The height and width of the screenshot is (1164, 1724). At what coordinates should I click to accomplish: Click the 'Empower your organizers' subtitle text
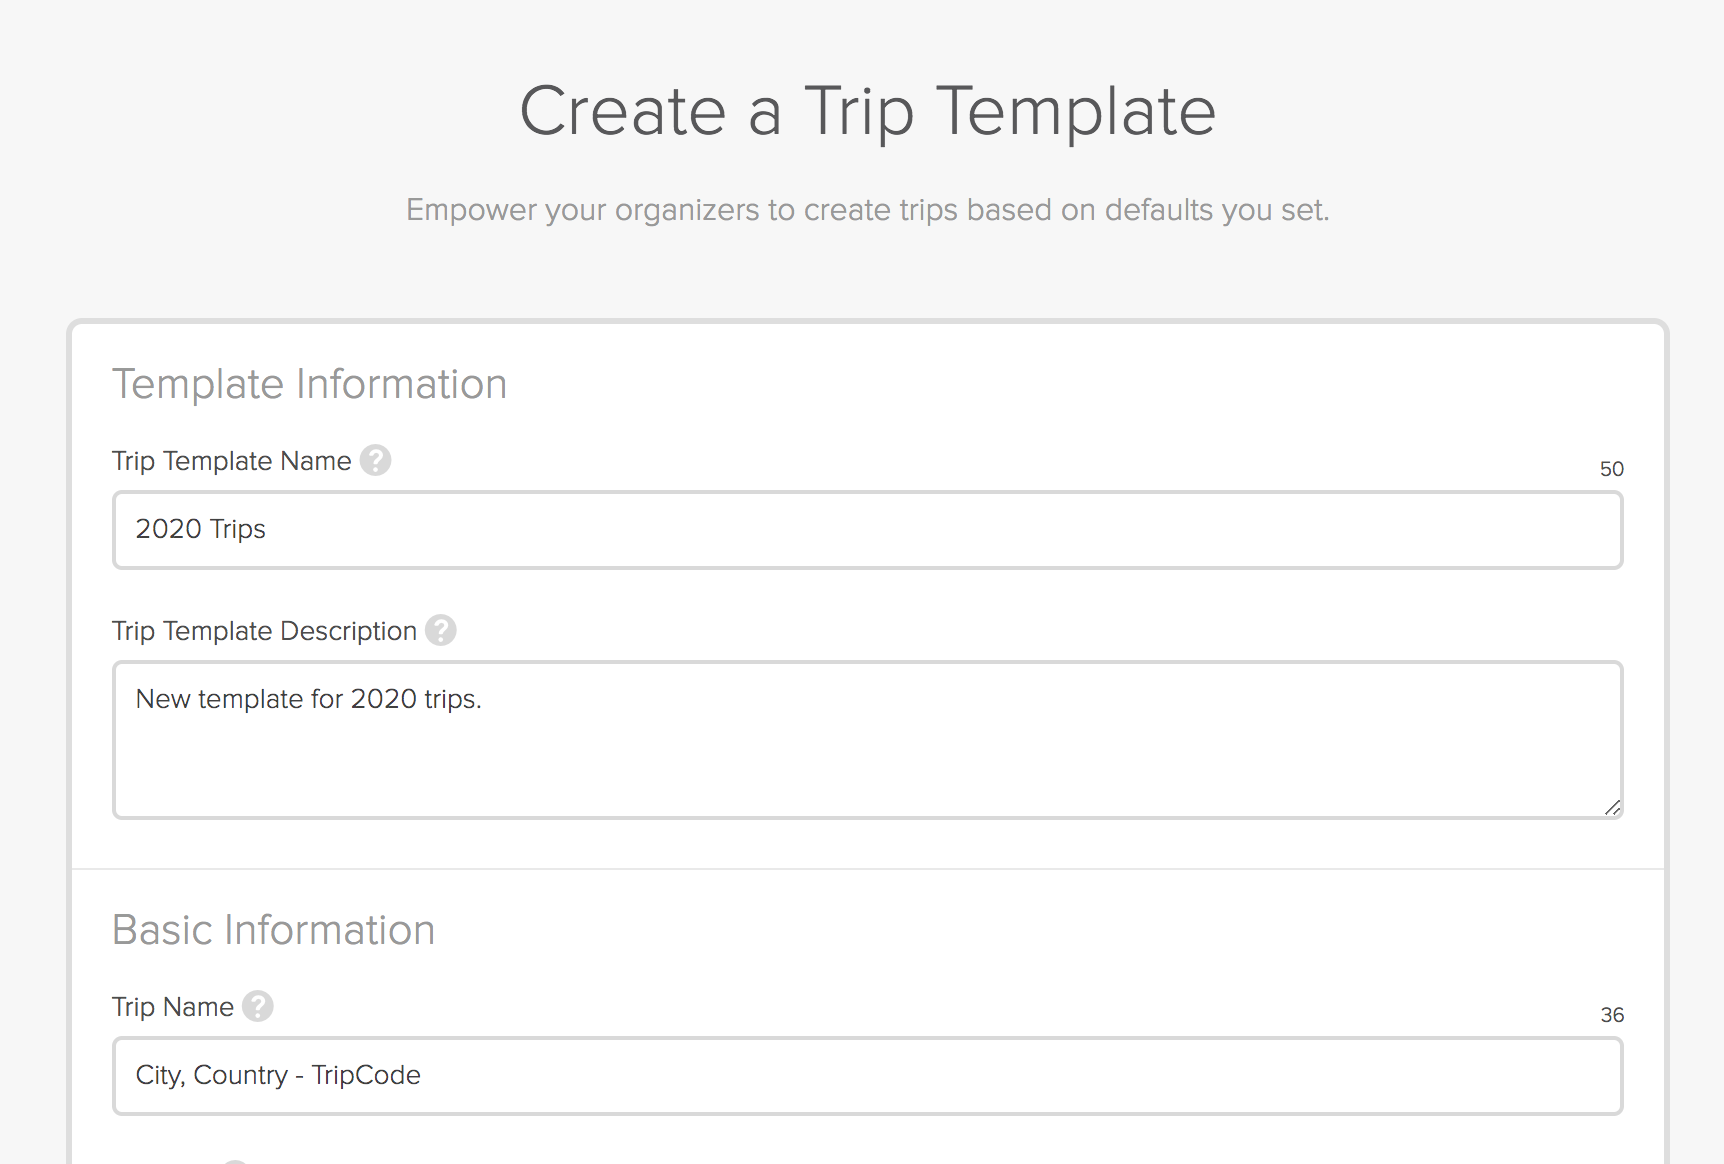[x=867, y=210]
